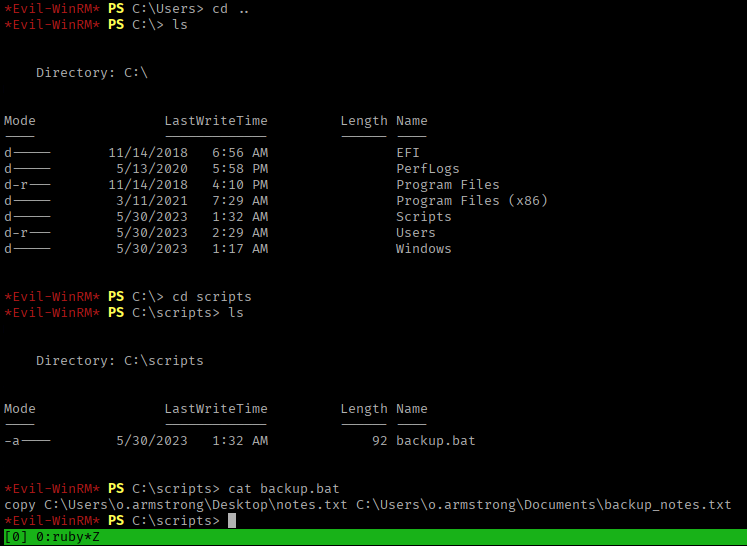The width and height of the screenshot is (747, 546).
Task: Select the Scripts directory in the listing
Action: (x=424, y=217)
